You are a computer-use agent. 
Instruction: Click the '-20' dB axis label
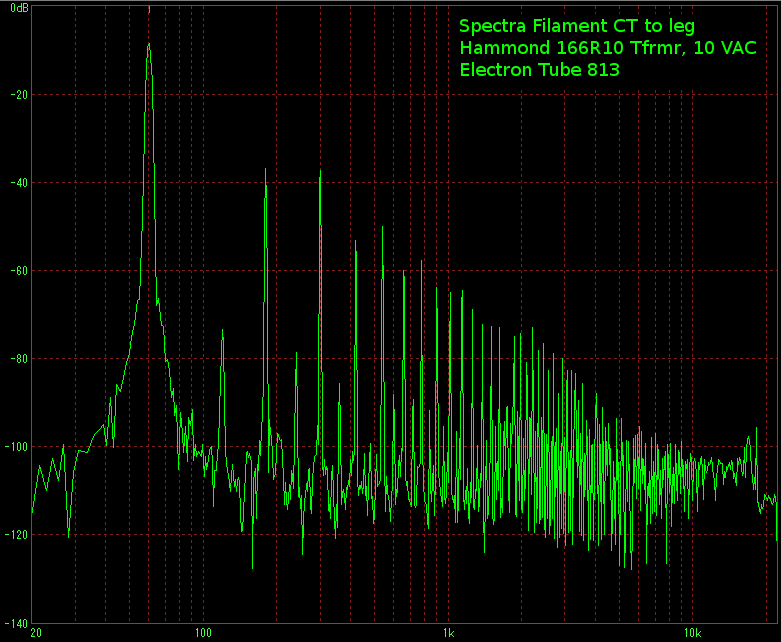tap(18, 95)
